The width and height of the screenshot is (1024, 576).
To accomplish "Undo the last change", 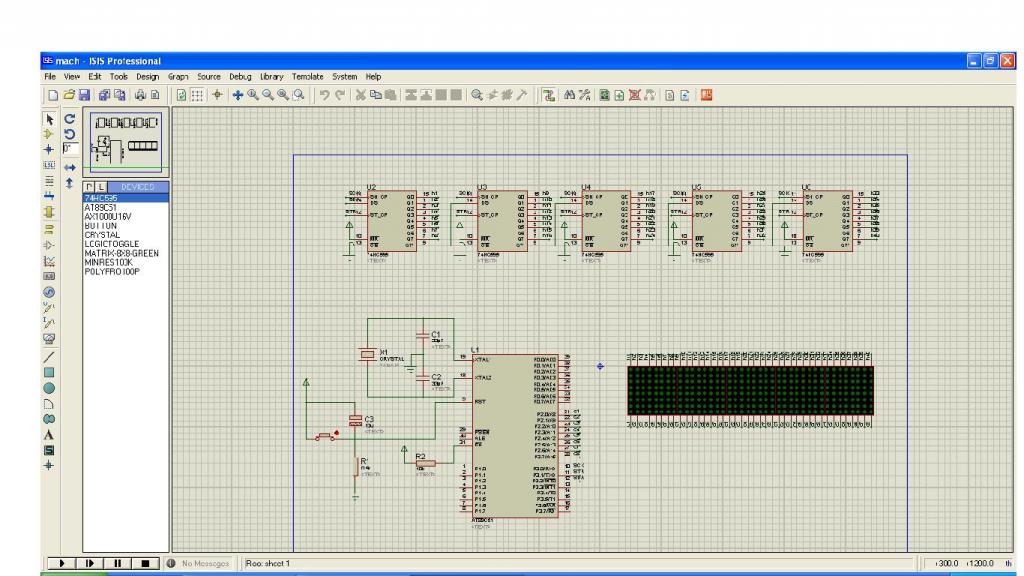I will (x=324, y=95).
